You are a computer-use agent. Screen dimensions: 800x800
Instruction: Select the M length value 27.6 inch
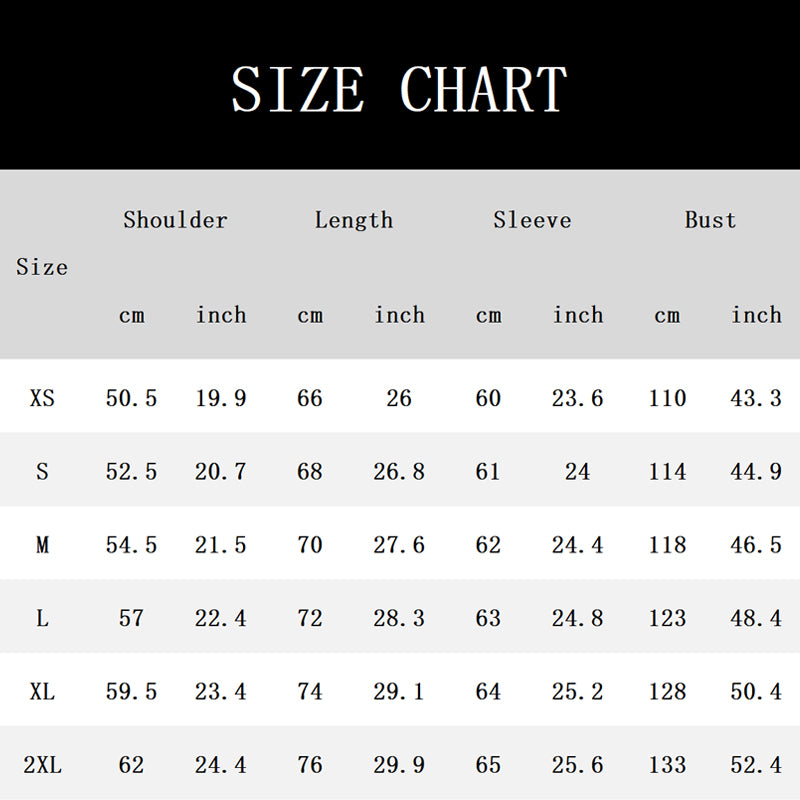coord(399,545)
